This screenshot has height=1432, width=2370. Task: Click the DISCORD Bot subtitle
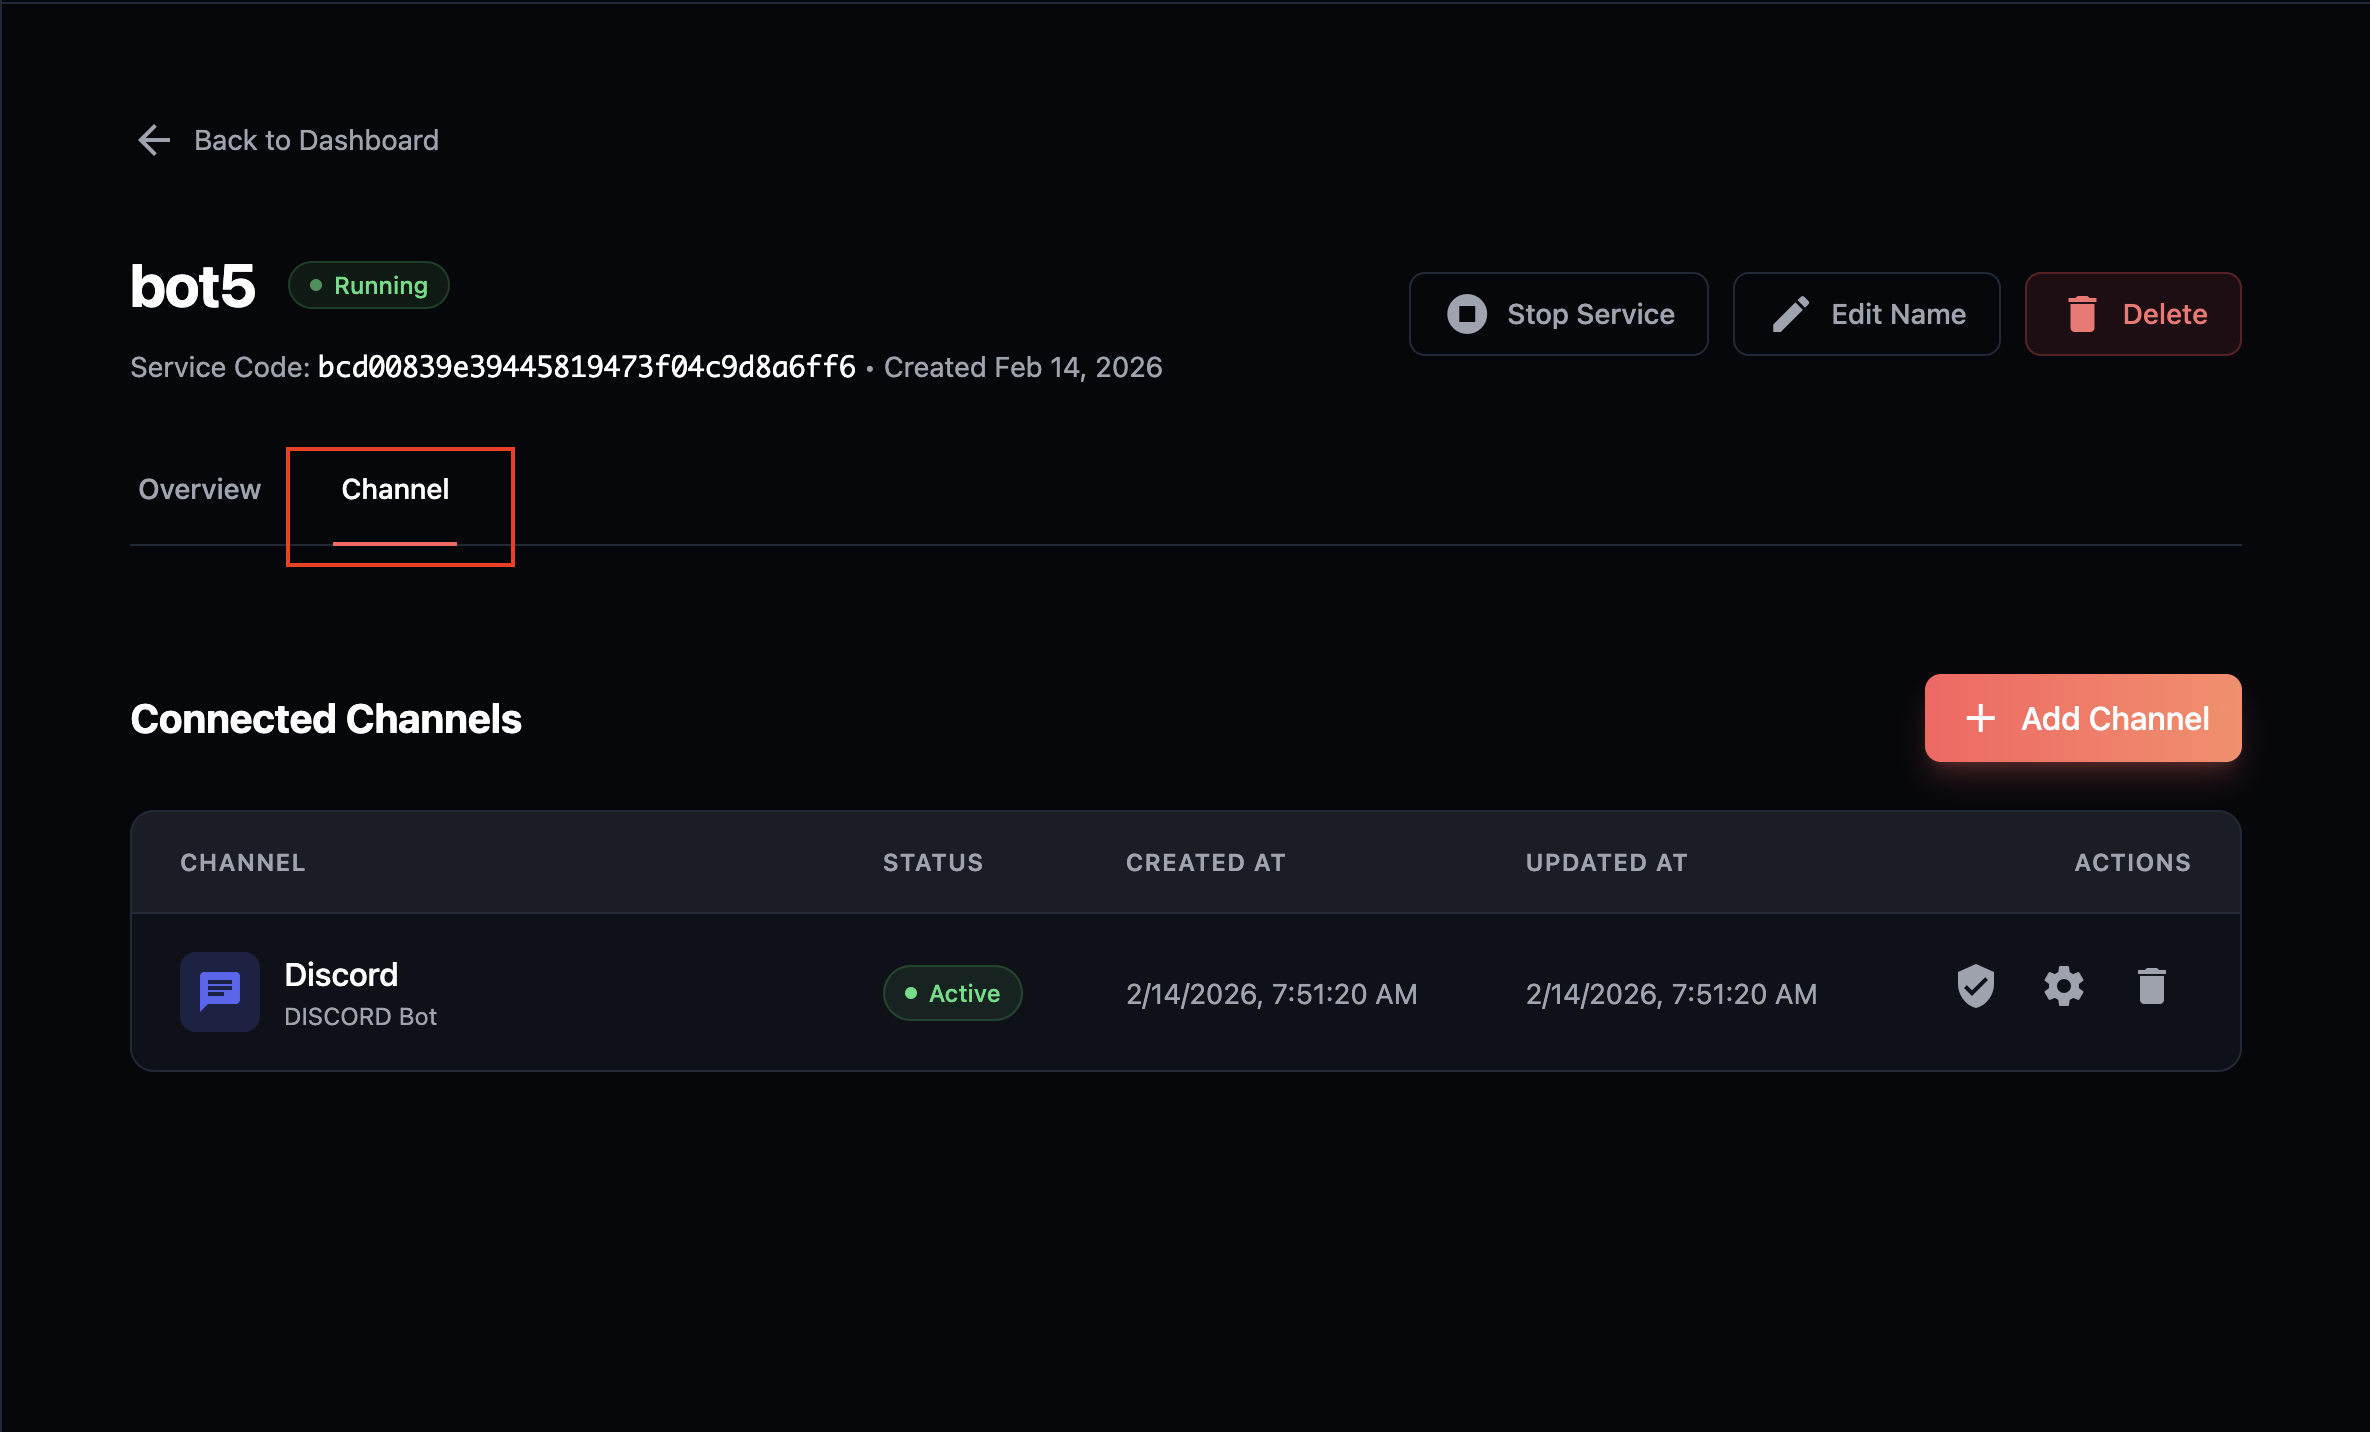tap(361, 1017)
